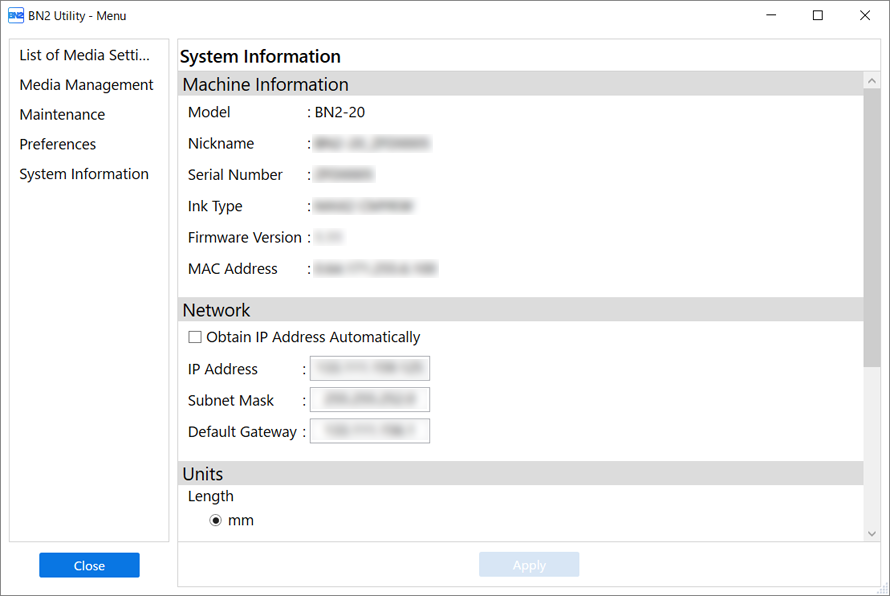The height and width of the screenshot is (596, 890).
Task: Click the scrollbar down arrow
Action: coord(872,534)
